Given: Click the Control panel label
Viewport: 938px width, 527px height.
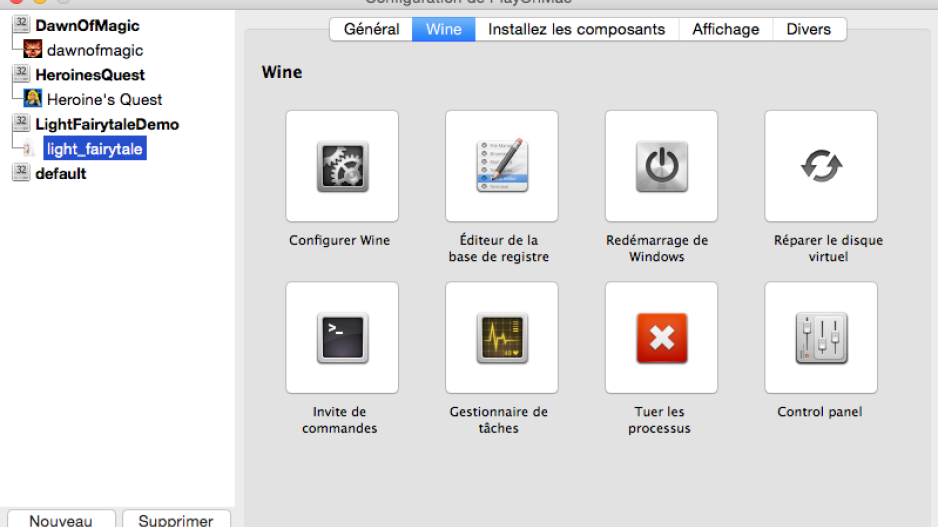Looking at the screenshot, I should (x=820, y=412).
